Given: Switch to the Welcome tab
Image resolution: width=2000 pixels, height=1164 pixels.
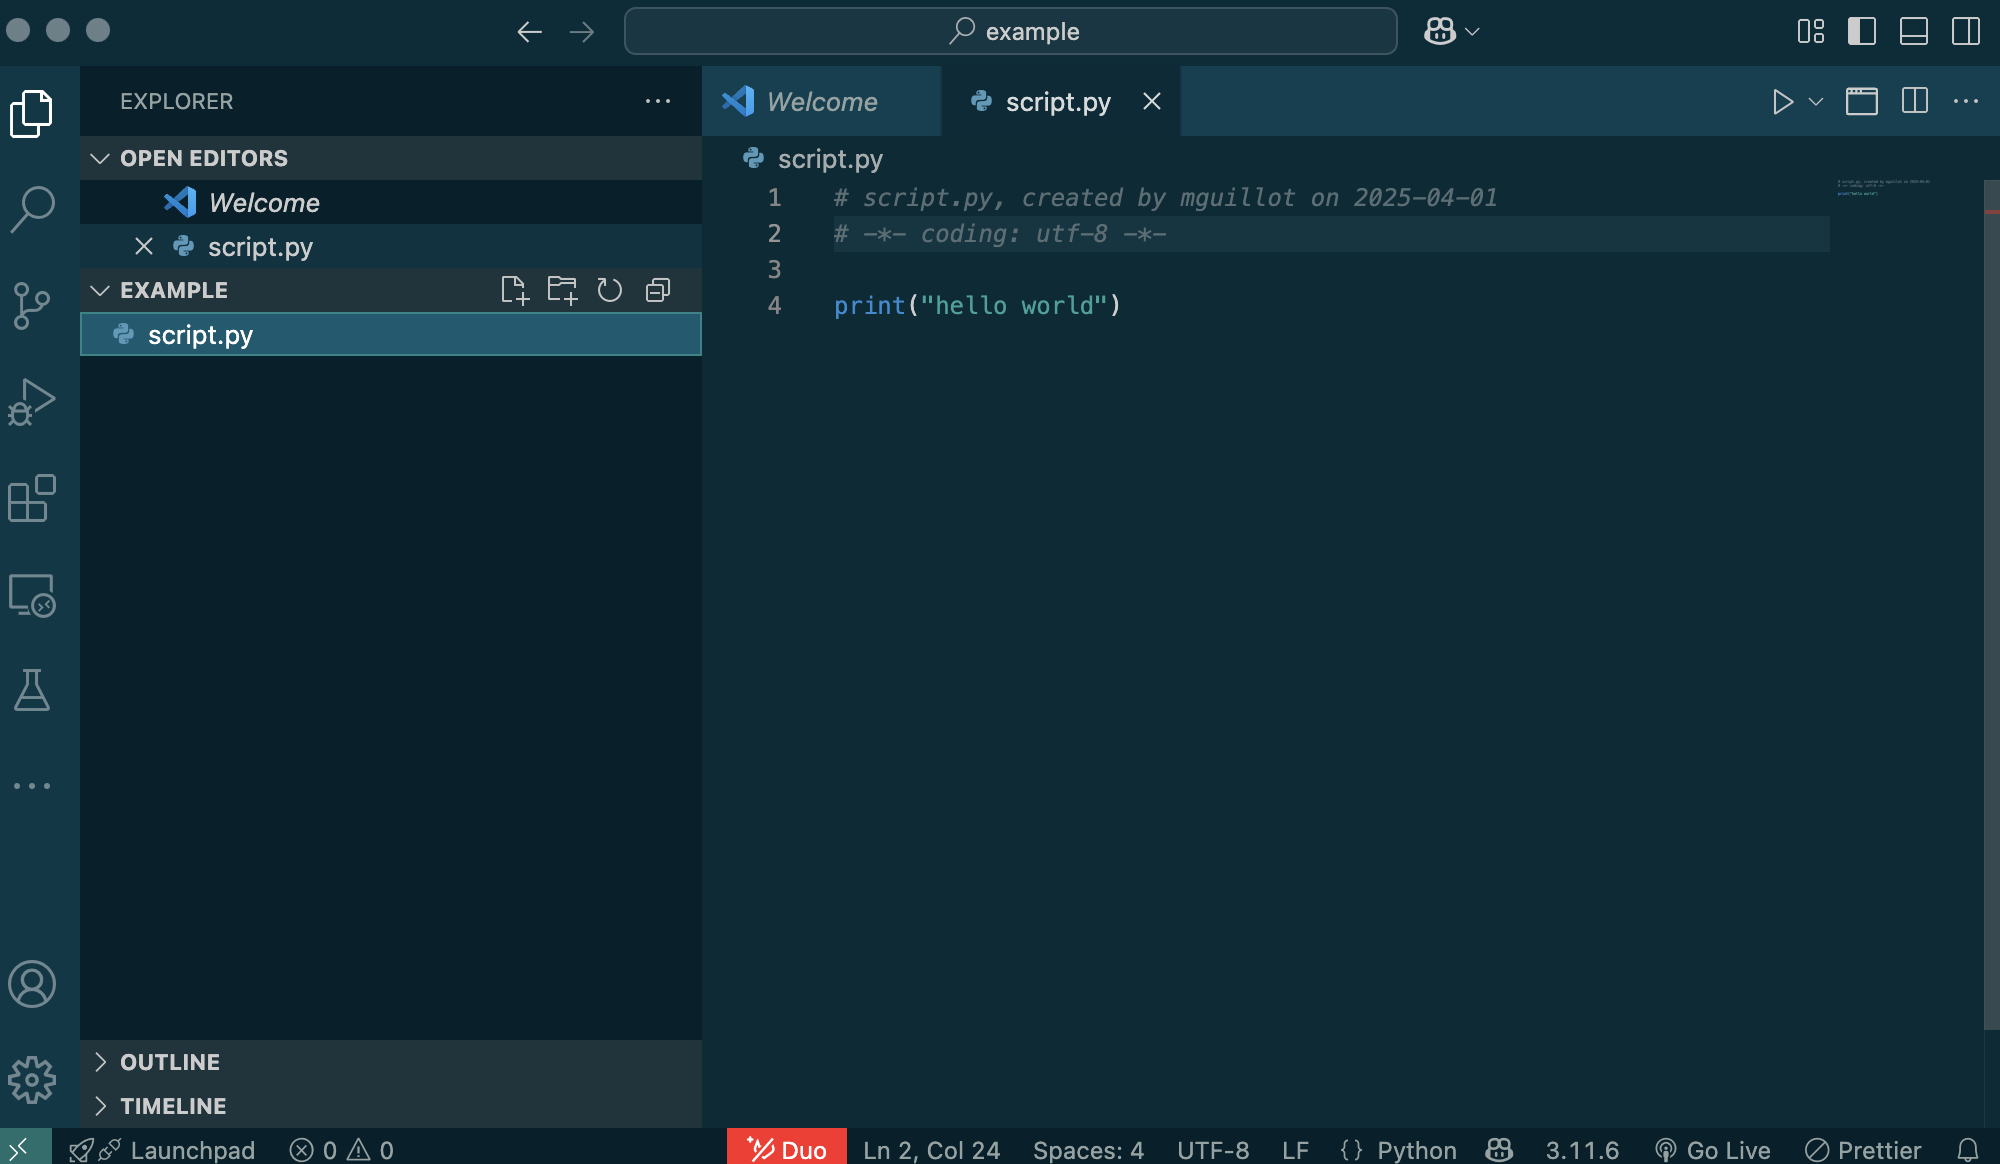Looking at the screenshot, I should pyautogui.click(x=821, y=101).
